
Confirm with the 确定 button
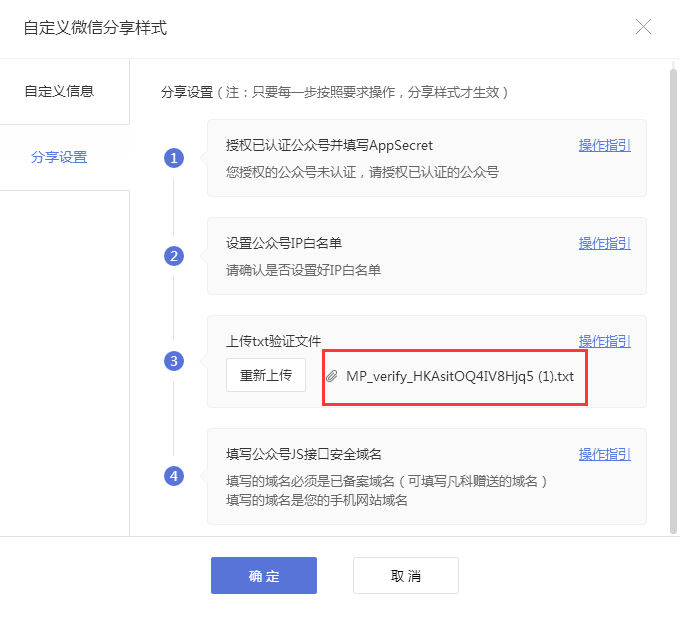[264, 576]
